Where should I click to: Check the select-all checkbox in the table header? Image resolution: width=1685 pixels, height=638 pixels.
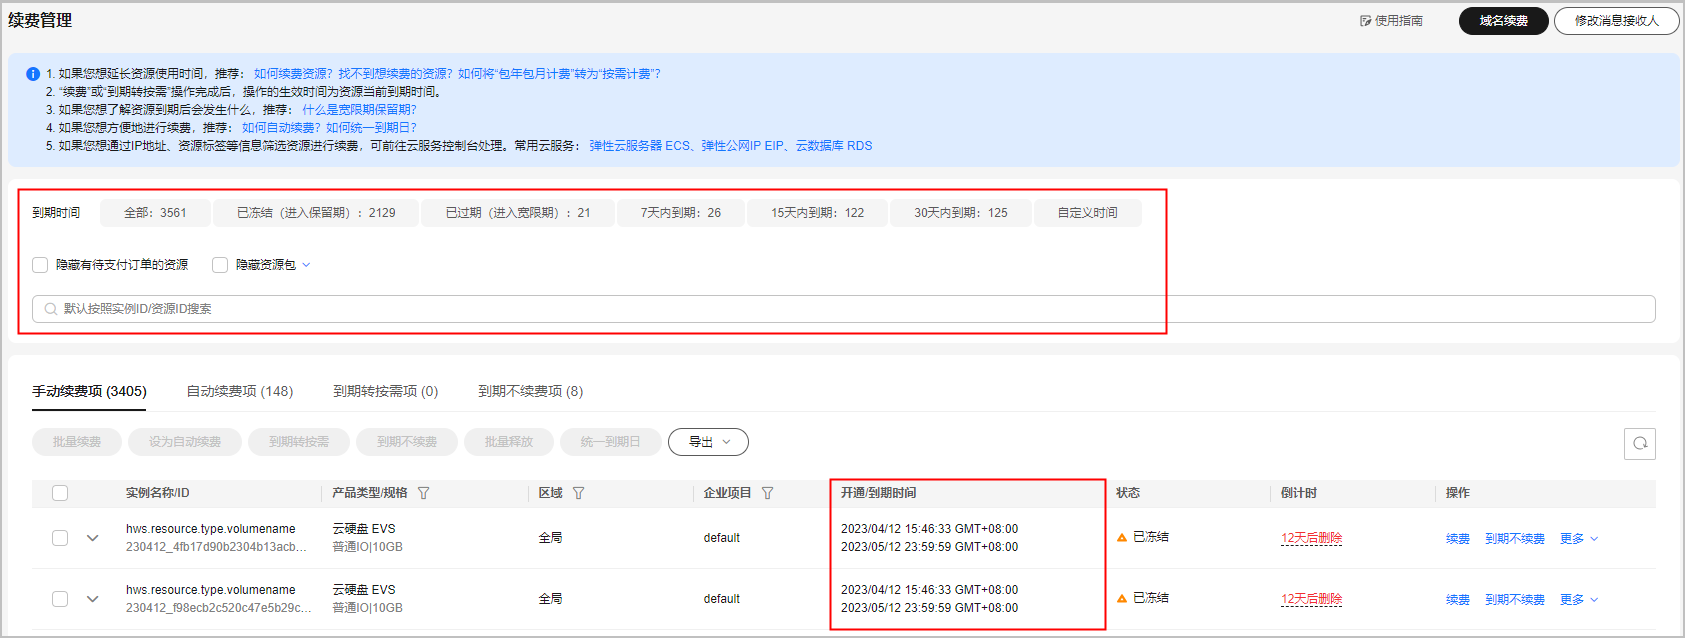[60, 493]
